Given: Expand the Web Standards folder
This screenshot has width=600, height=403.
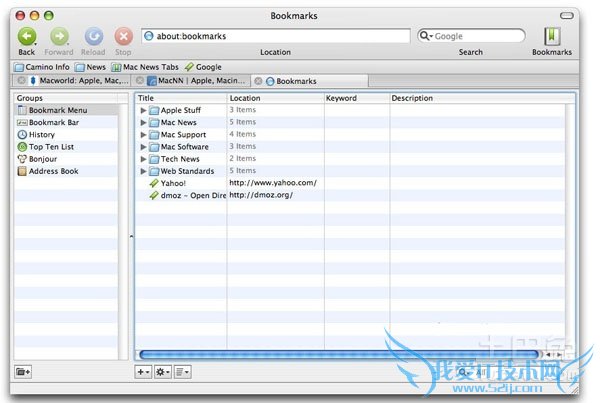Looking at the screenshot, I should point(143,171).
